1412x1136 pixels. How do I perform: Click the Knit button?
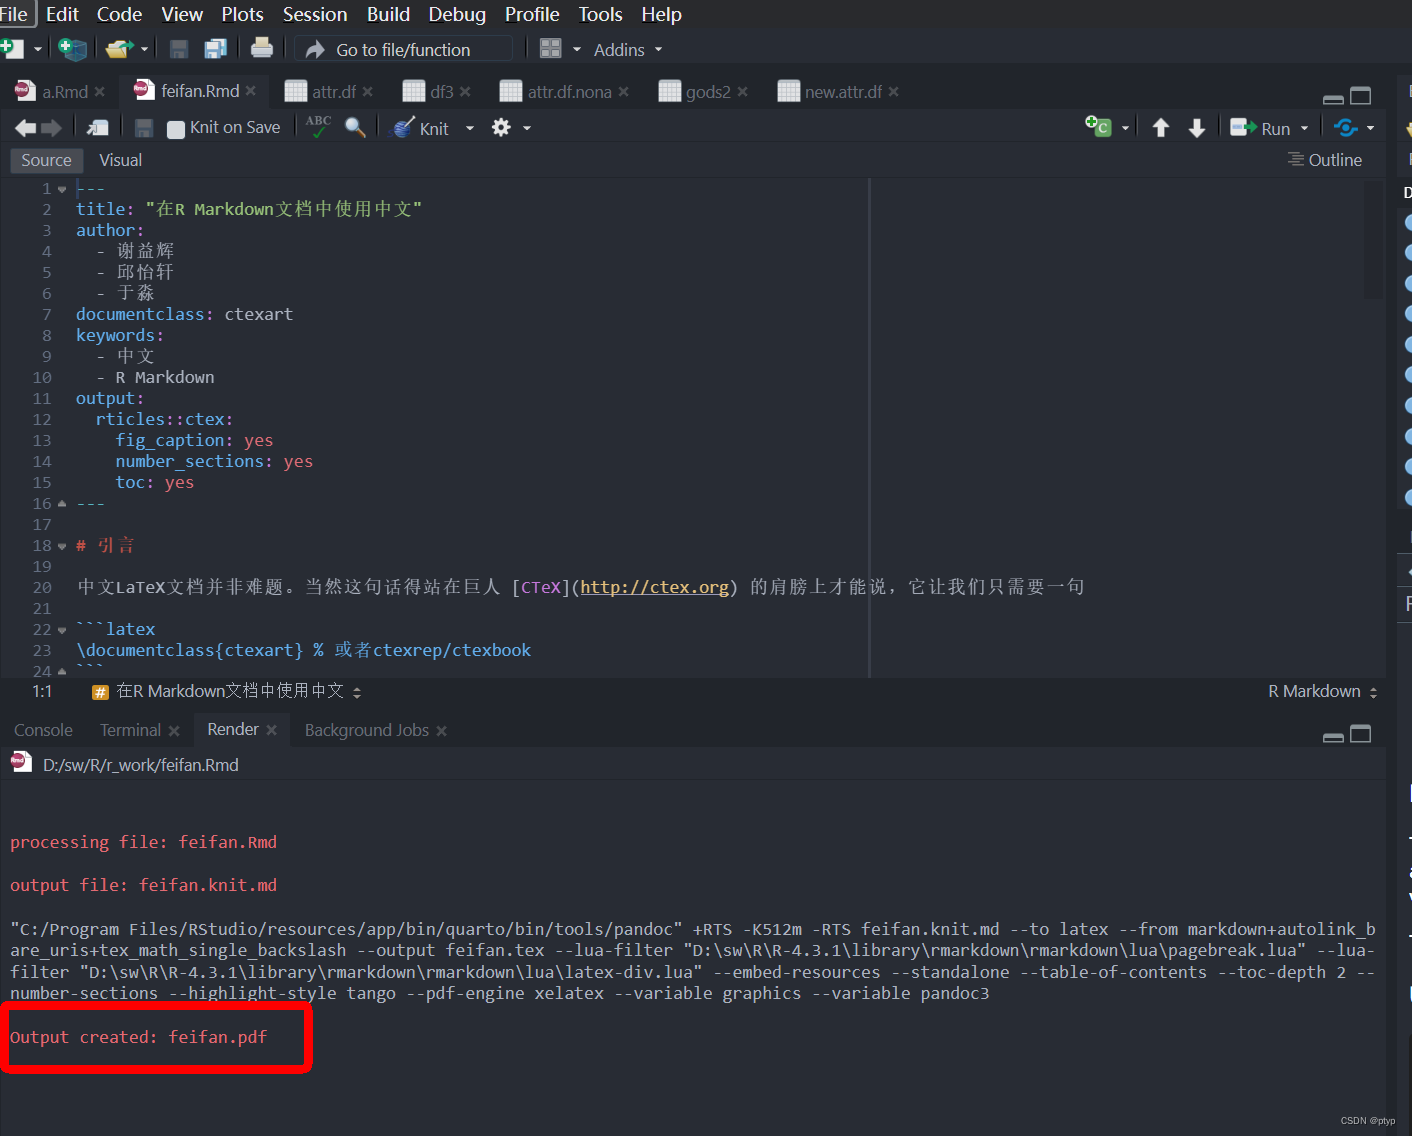421,128
